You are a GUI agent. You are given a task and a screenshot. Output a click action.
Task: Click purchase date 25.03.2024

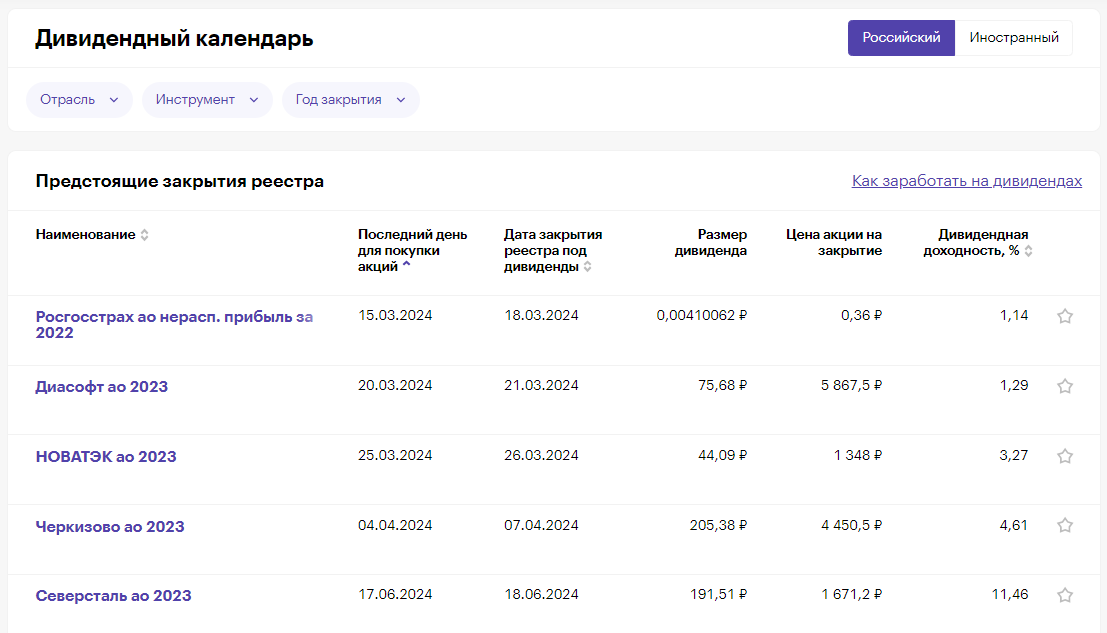395,455
